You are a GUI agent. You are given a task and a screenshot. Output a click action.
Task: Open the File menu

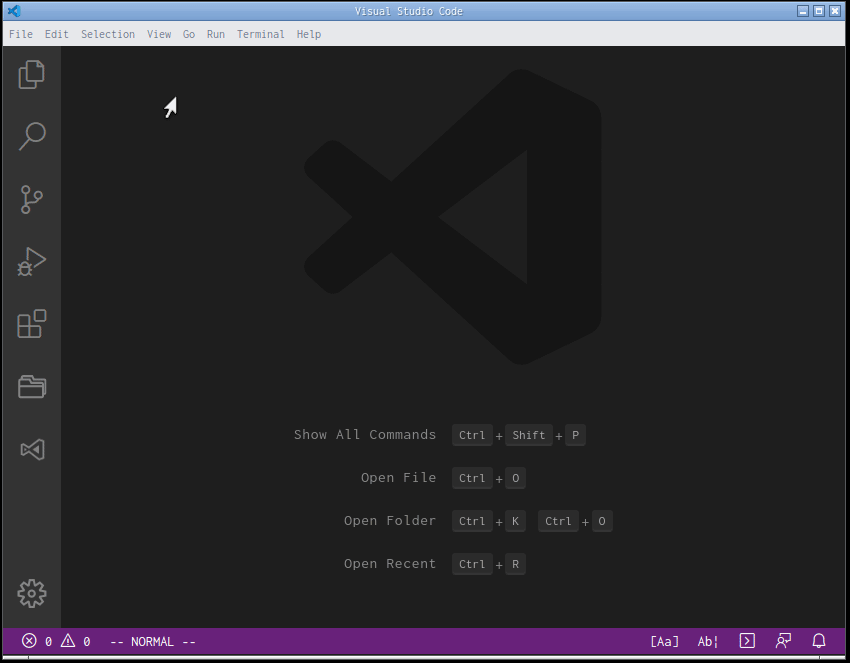coord(21,34)
